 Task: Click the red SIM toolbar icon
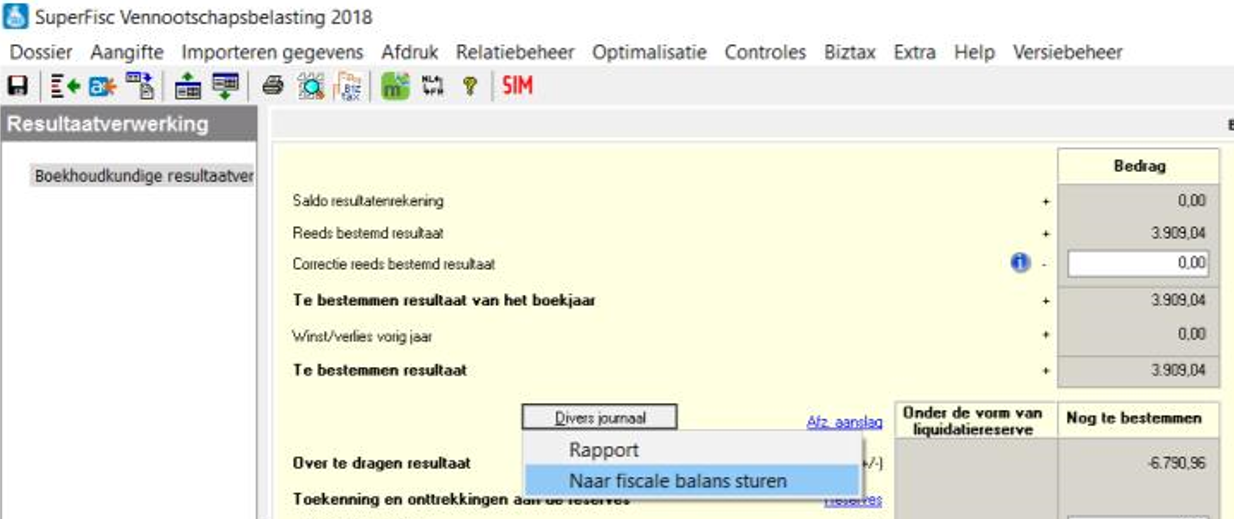tap(517, 87)
